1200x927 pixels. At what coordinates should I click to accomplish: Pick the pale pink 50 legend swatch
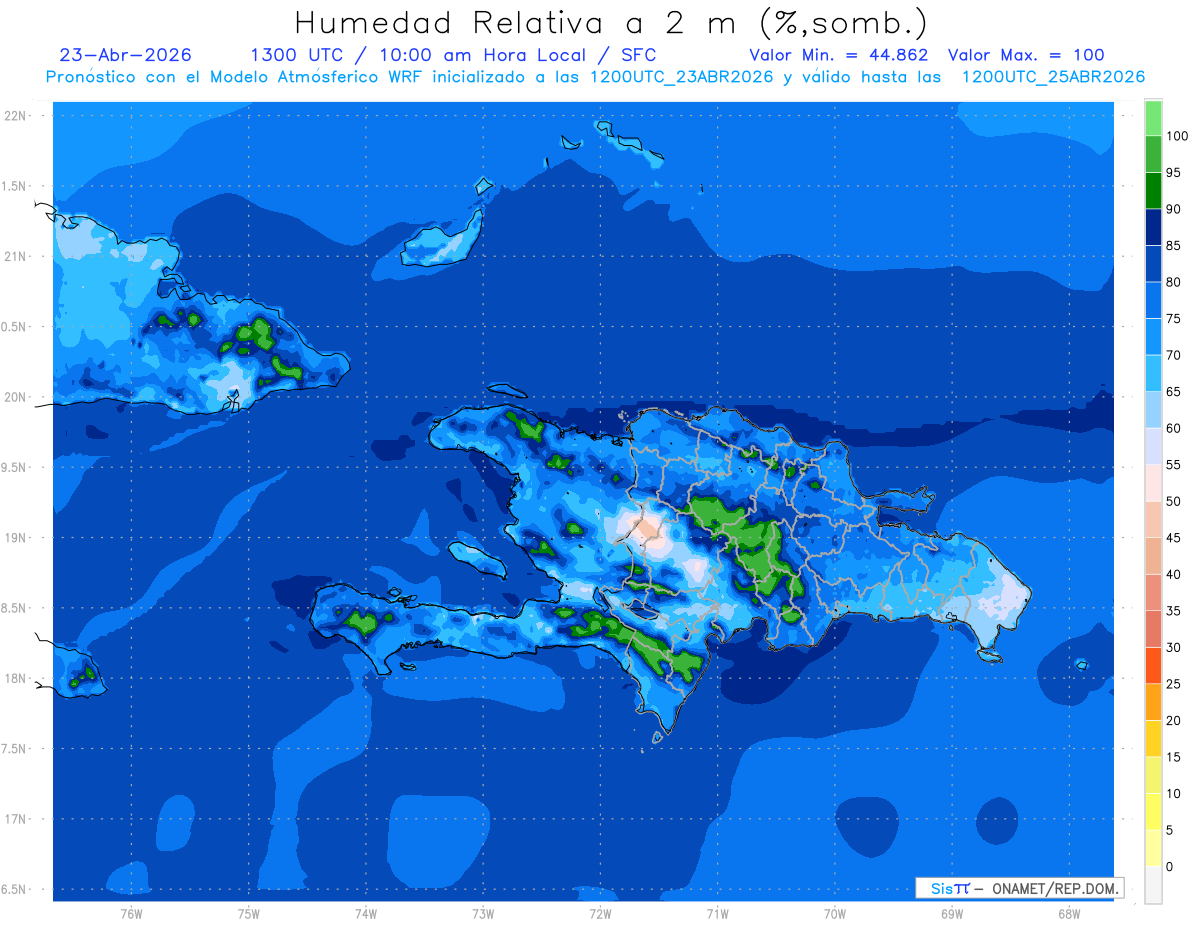point(1153,483)
